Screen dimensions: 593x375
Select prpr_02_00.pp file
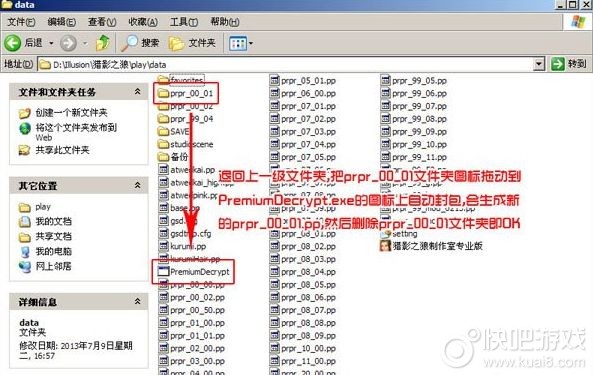192,348
